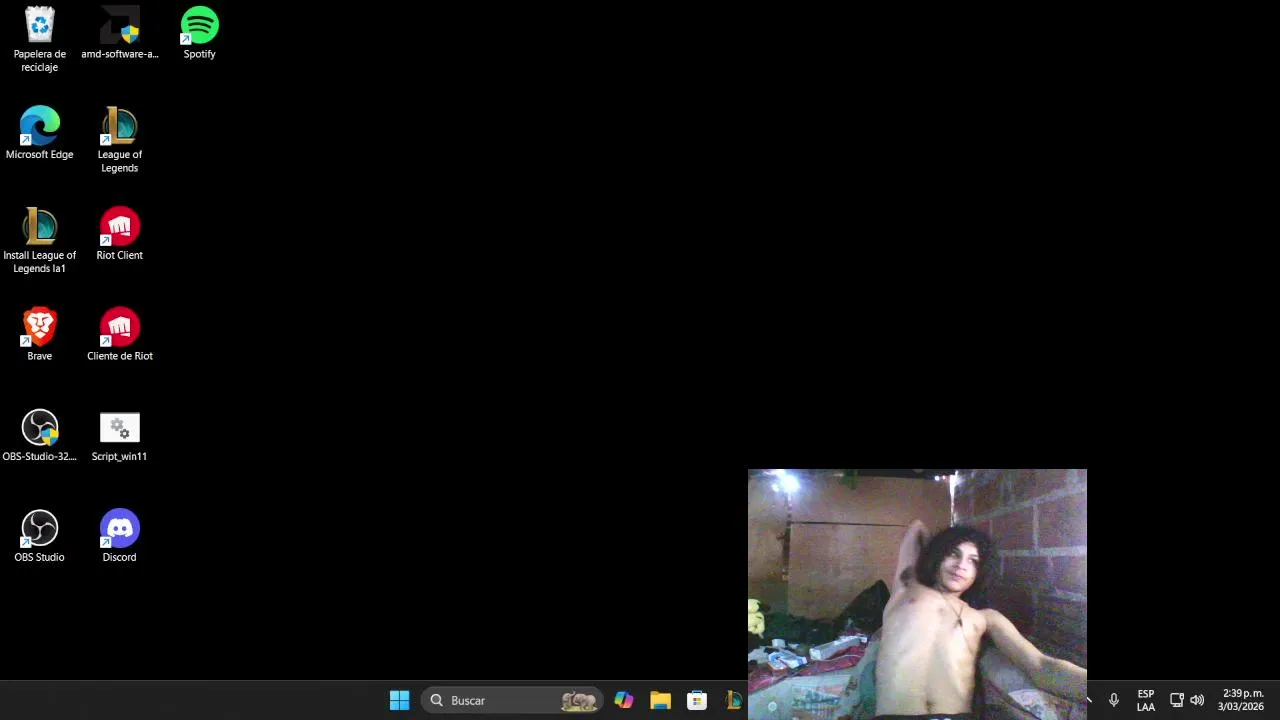Open Microsoft Store from the taskbar
This screenshot has height=720, width=1280.
click(x=697, y=700)
